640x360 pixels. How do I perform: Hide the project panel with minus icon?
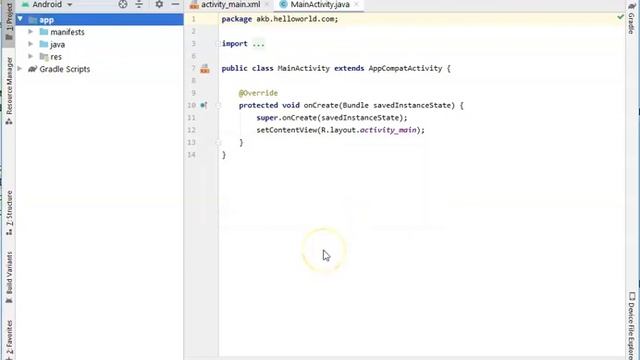176,4
